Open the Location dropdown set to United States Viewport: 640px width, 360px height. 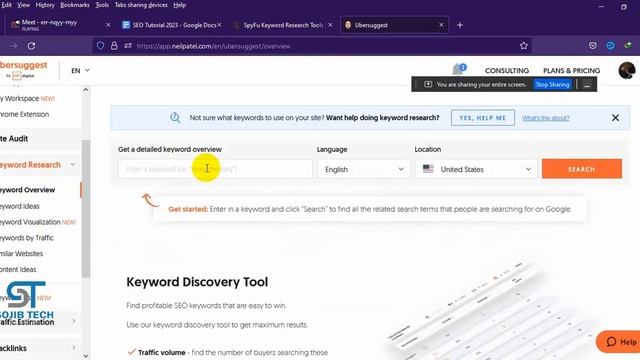click(x=476, y=169)
